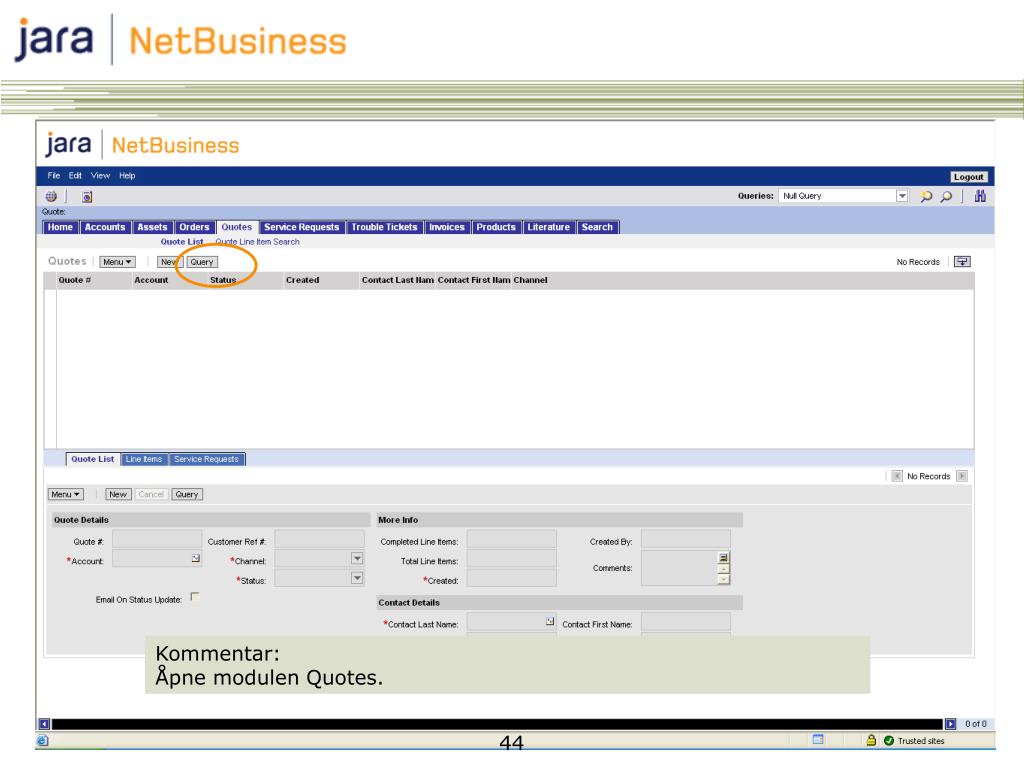
Task: Click New beside the Quotes list Menu
Action: 168,262
